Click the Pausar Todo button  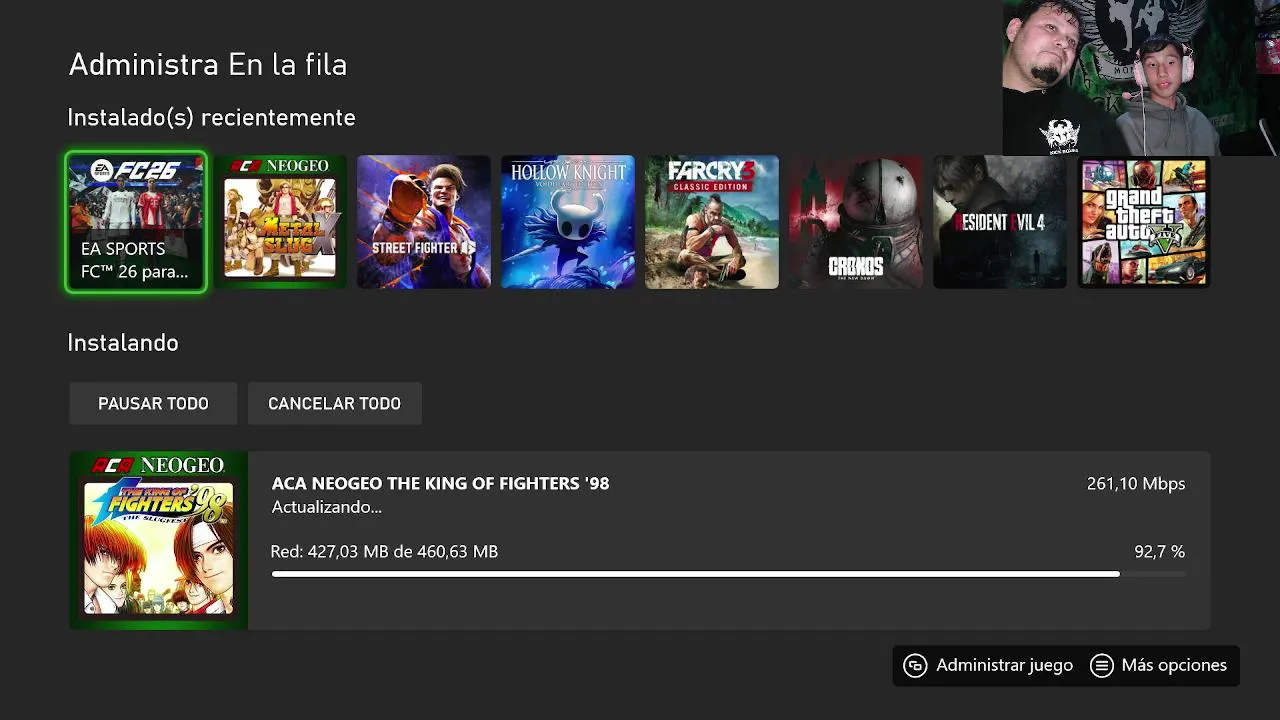(x=153, y=404)
